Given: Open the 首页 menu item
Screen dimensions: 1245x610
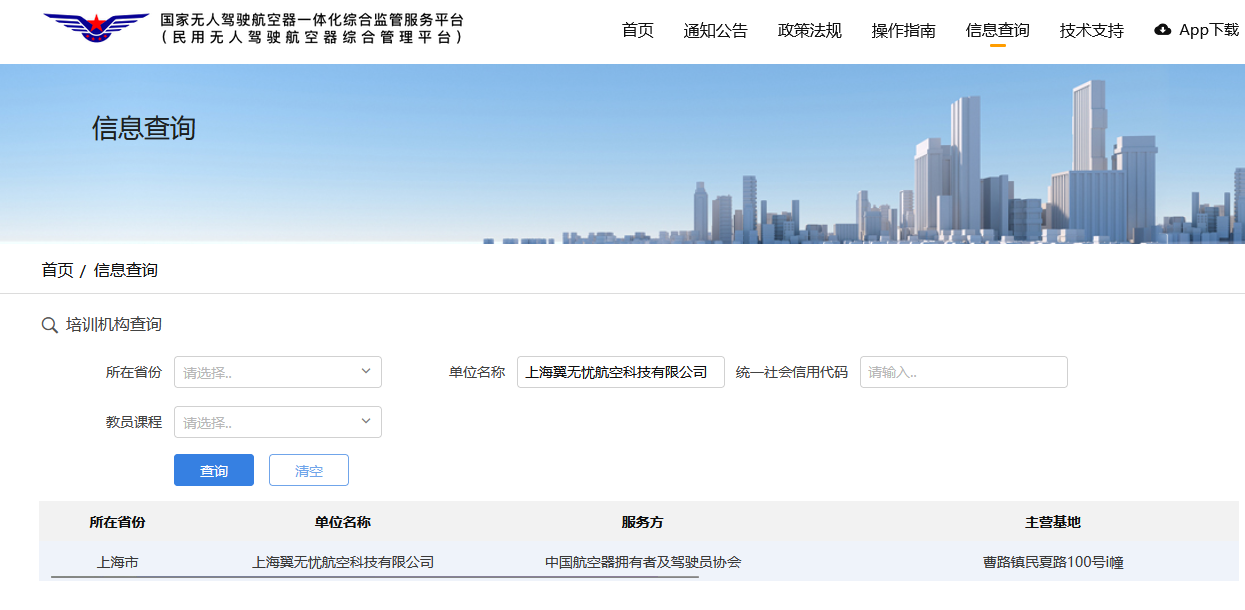Looking at the screenshot, I should [x=638, y=30].
